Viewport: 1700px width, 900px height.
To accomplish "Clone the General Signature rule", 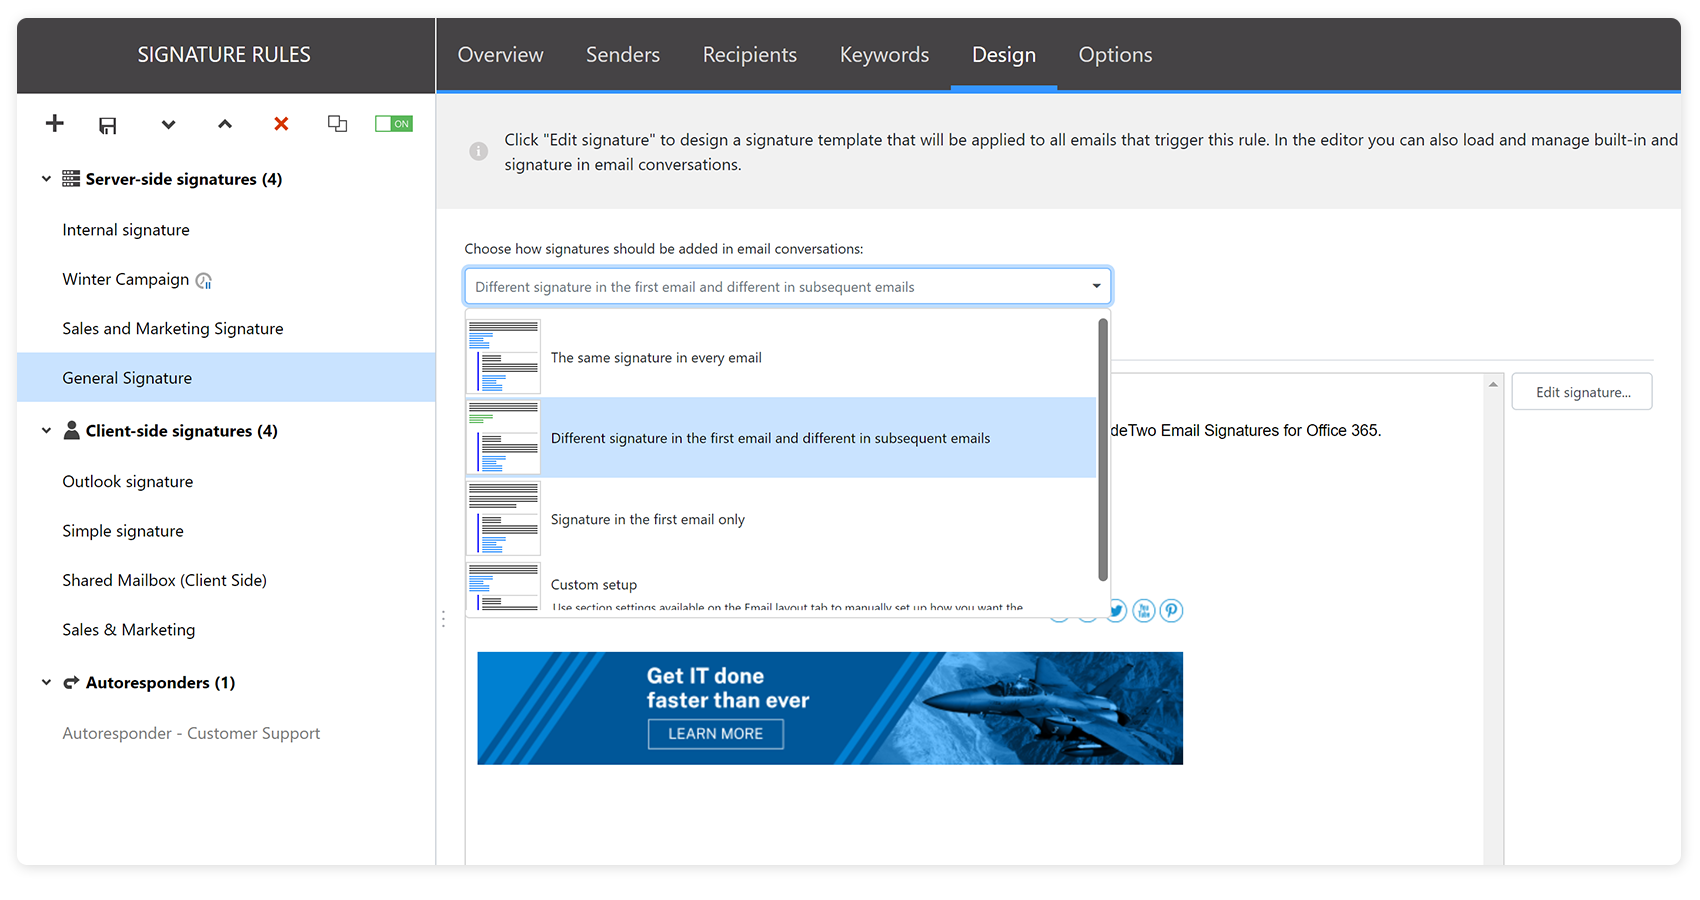I will tap(337, 123).
